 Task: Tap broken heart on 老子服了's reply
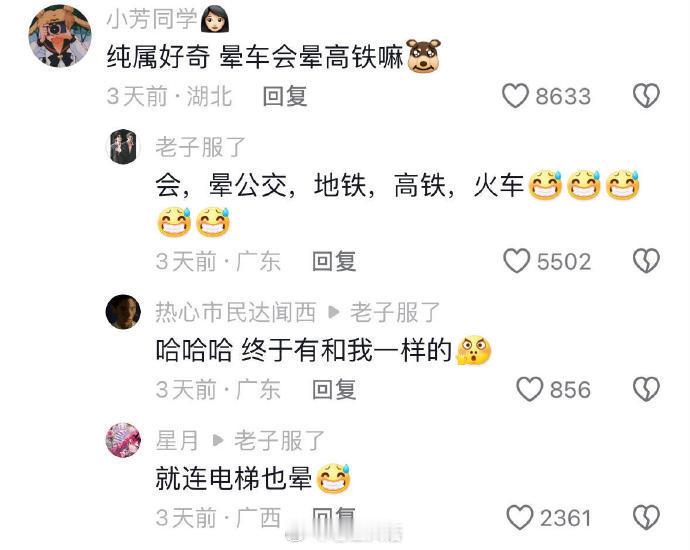pos(646,261)
